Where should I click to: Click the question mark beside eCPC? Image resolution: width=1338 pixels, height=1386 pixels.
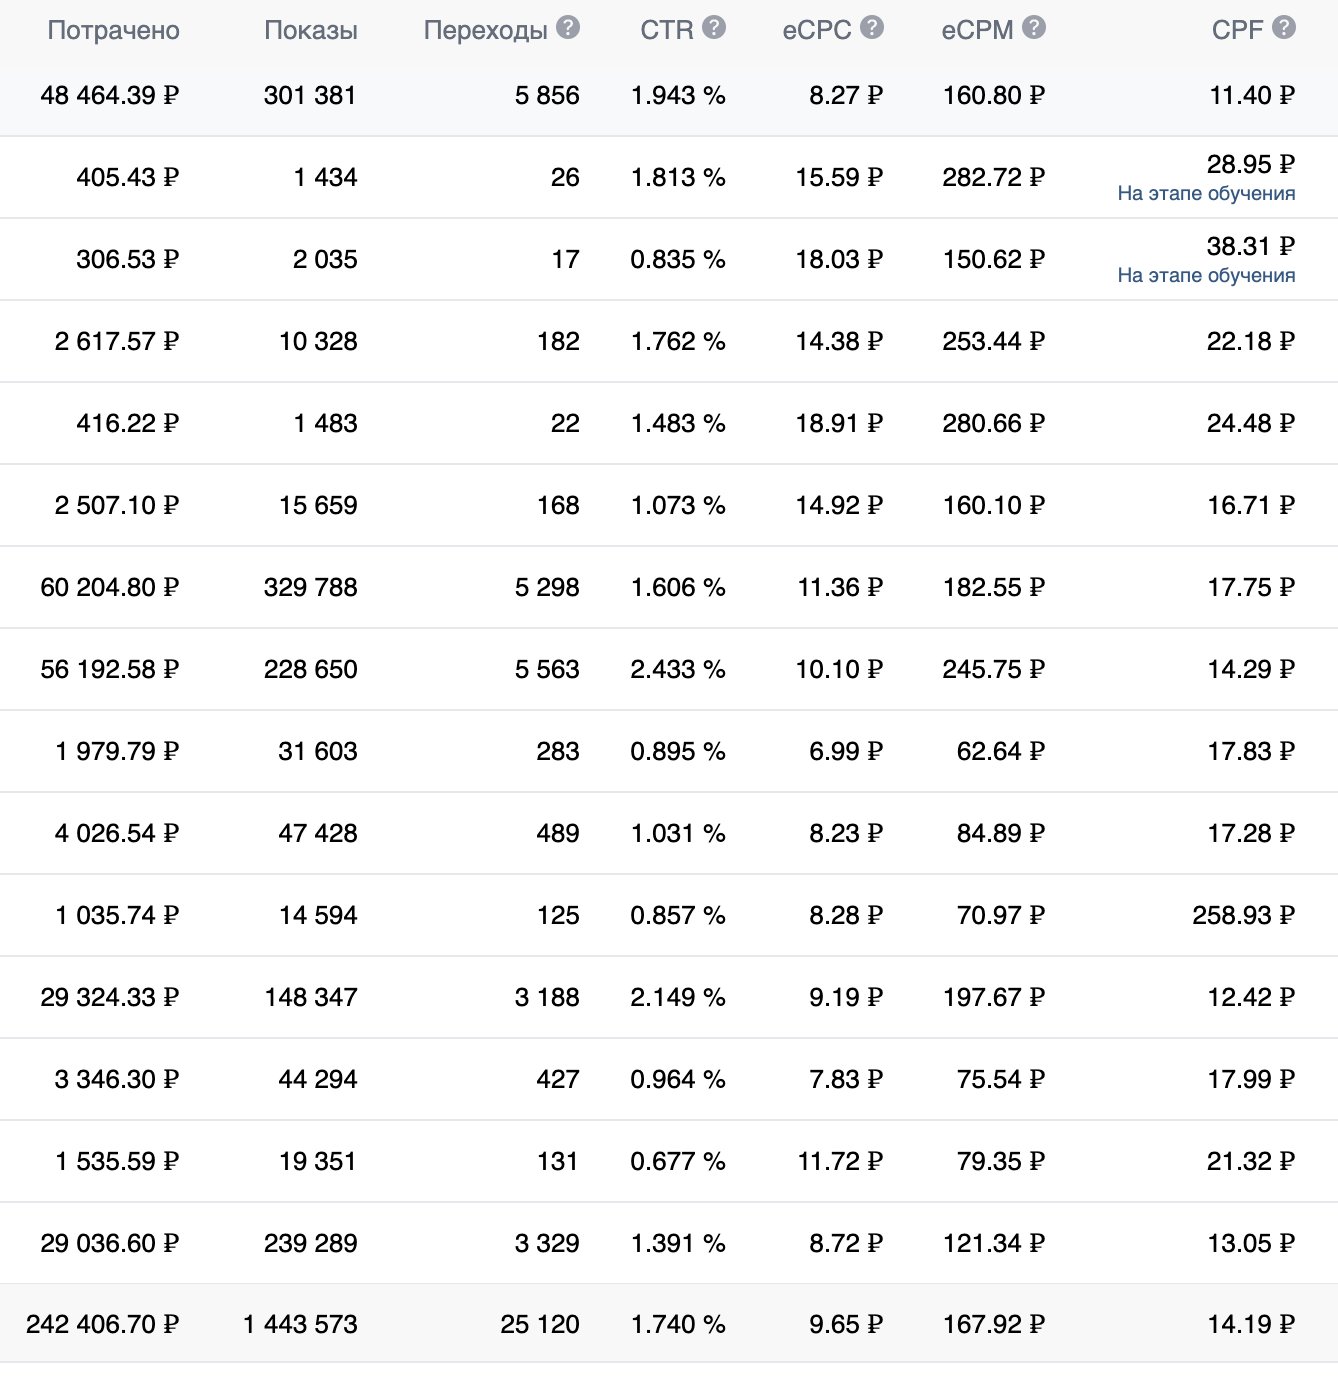(x=872, y=27)
